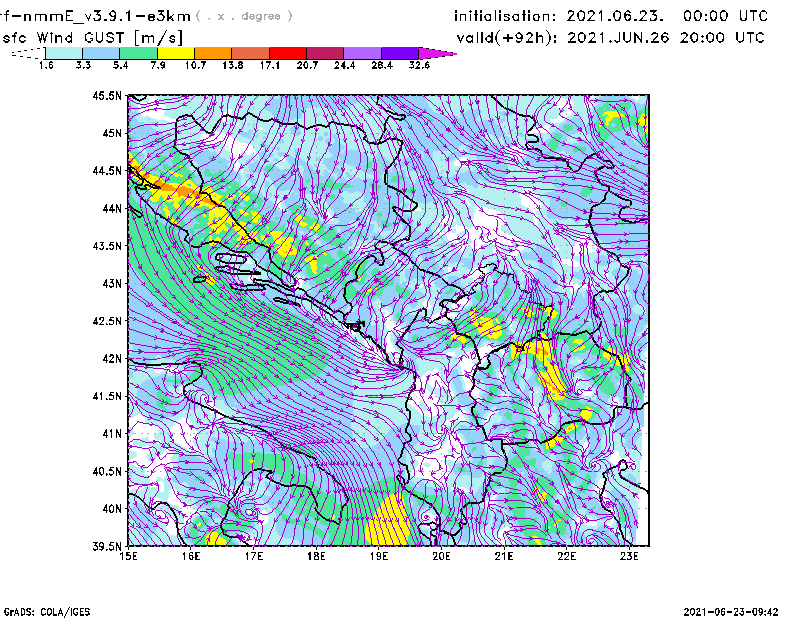The width and height of the screenshot is (800, 618).
Task: Click the 40N latitude label
Action: [112, 508]
